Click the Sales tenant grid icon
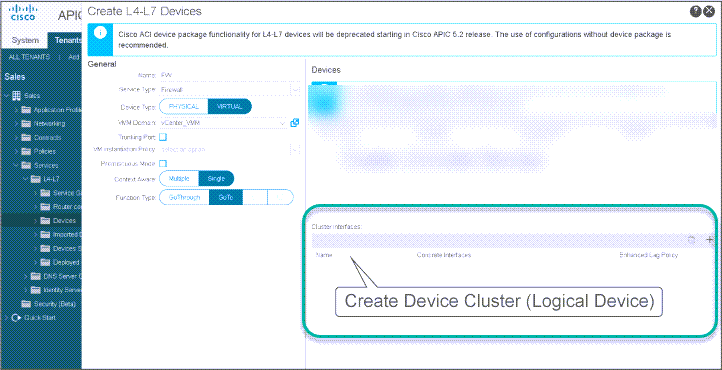The image size is (722, 370). click(x=16, y=96)
